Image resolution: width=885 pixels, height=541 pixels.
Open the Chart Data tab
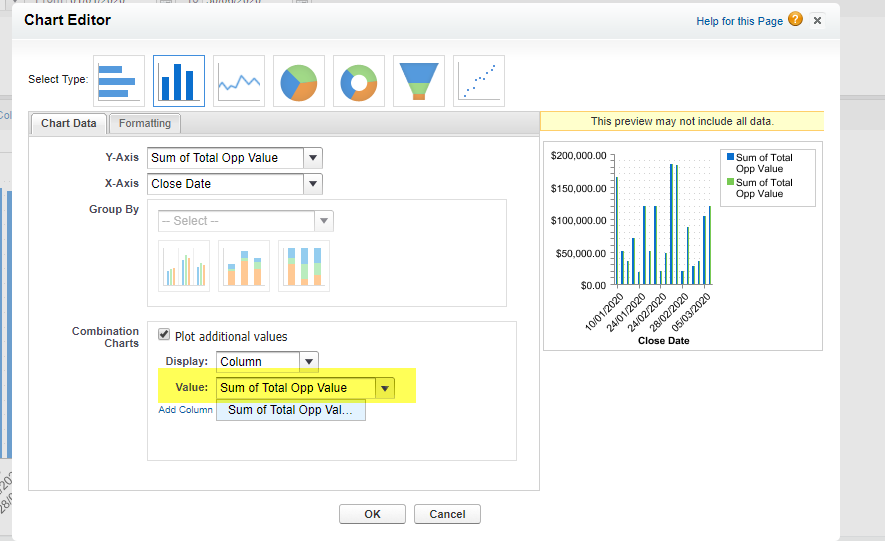69,124
